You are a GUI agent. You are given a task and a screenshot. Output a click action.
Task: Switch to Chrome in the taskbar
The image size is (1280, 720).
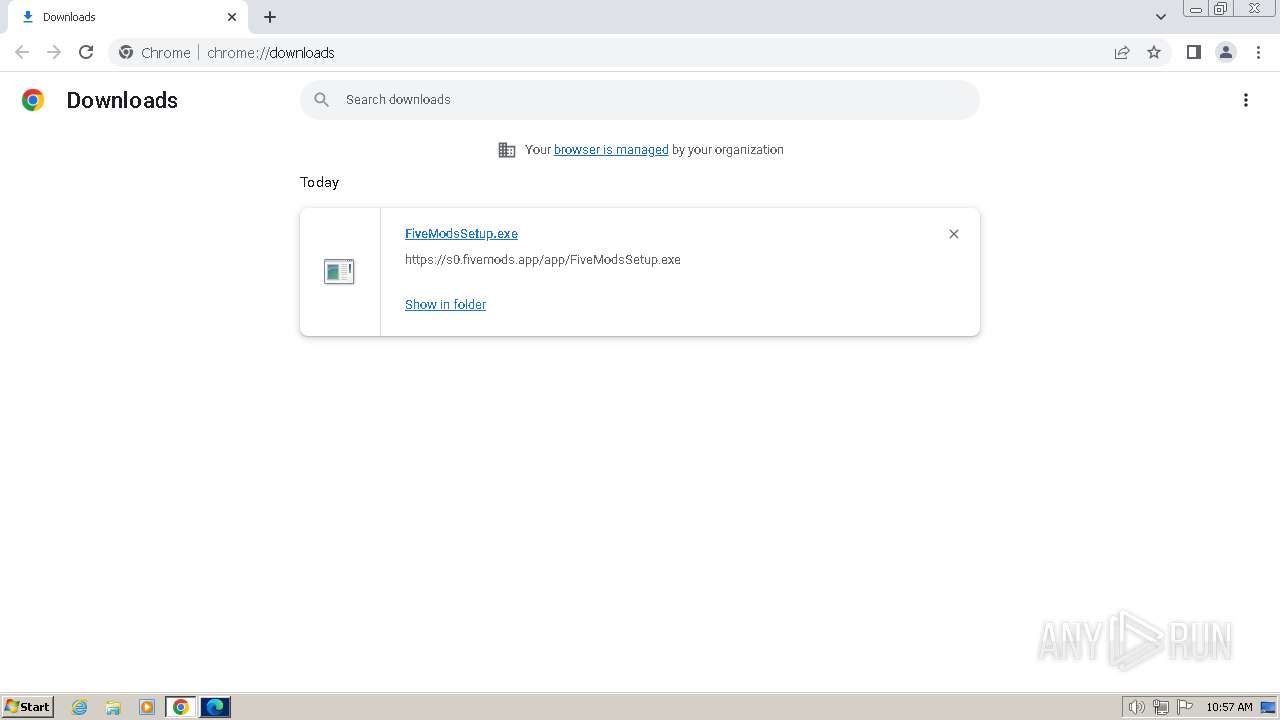point(181,707)
